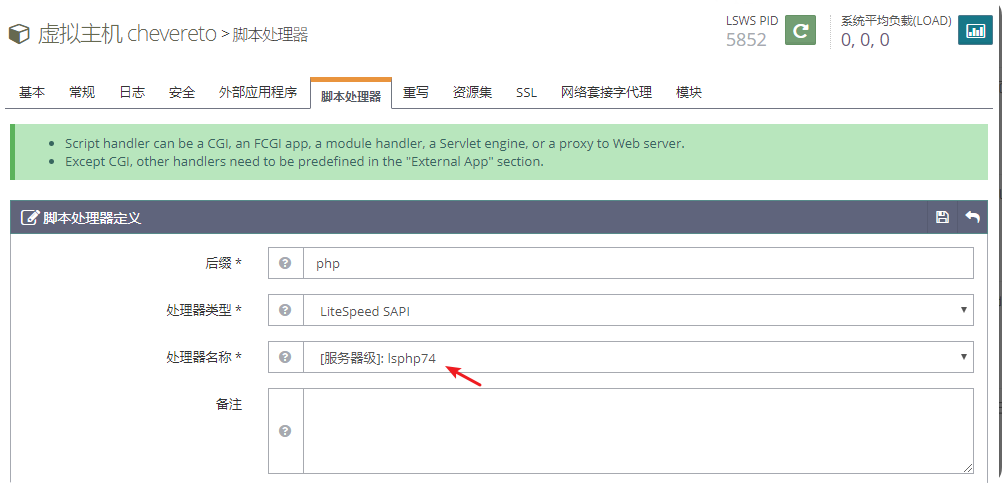Viewport: 1002px width, 483px height.
Task: Click the system load value 0, 0, 0
Action: coord(865,40)
